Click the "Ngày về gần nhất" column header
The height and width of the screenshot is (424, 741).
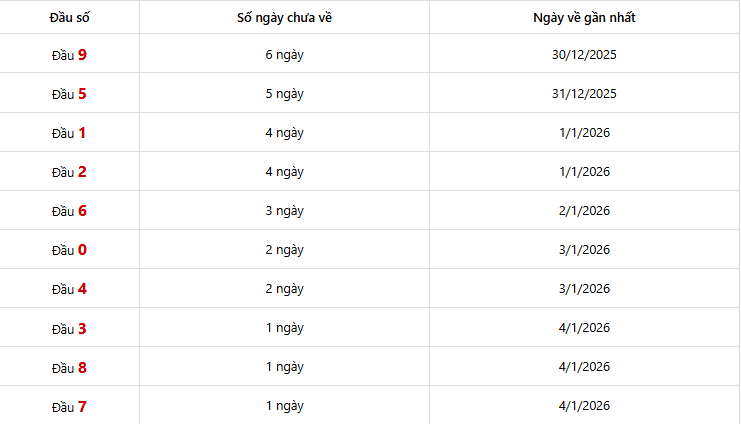click(585, 18)
